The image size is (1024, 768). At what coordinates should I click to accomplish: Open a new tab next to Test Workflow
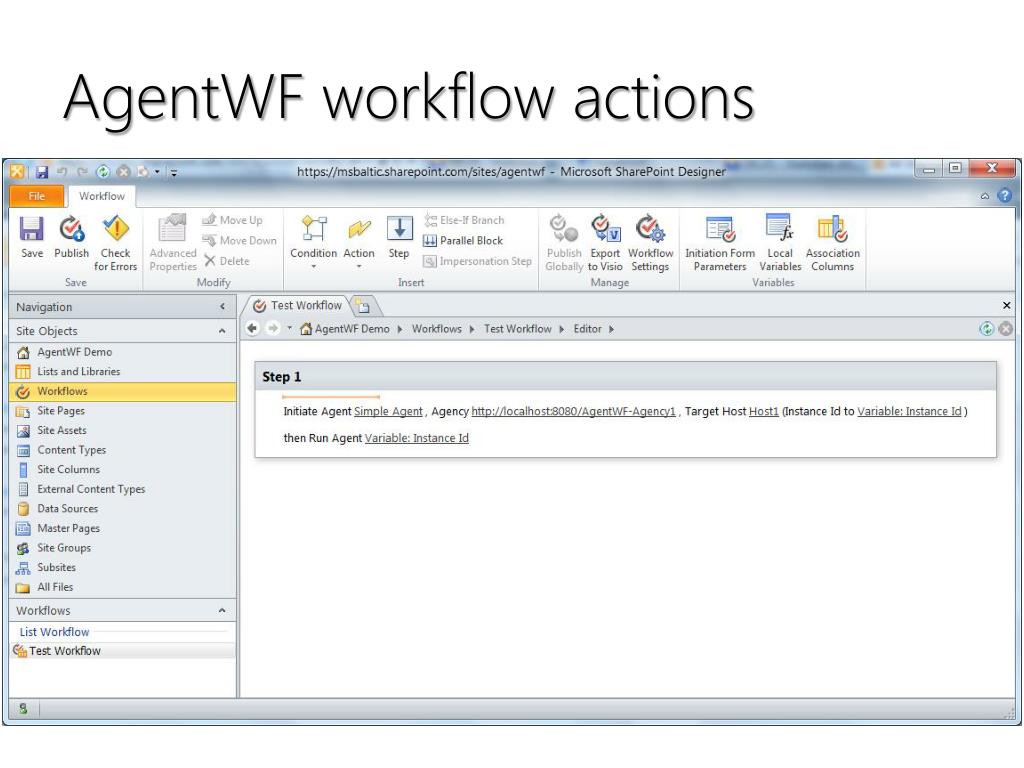pos(363,306)
